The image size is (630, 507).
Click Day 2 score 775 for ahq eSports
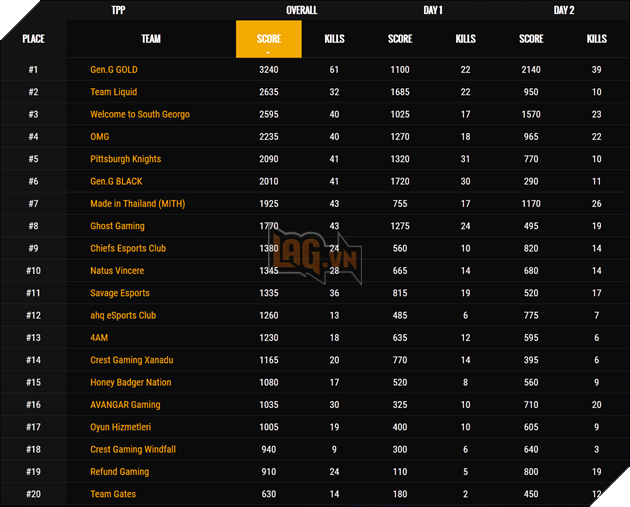click(x=531, y=315)
